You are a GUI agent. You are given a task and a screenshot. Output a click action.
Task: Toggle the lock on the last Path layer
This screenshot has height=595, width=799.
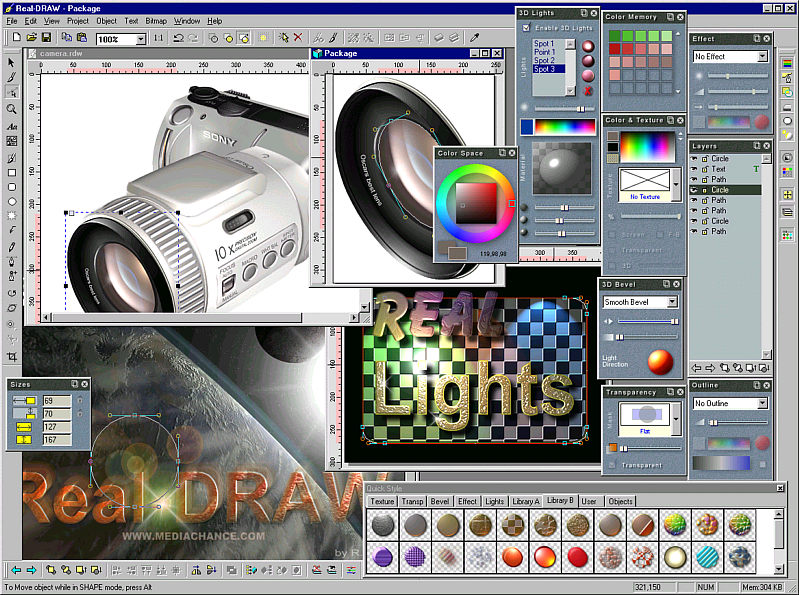(705, 231)
